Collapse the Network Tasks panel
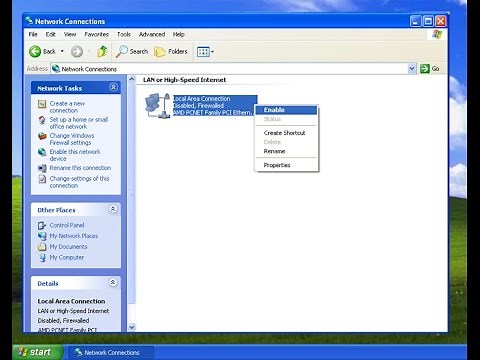 (x=113, y=87)
